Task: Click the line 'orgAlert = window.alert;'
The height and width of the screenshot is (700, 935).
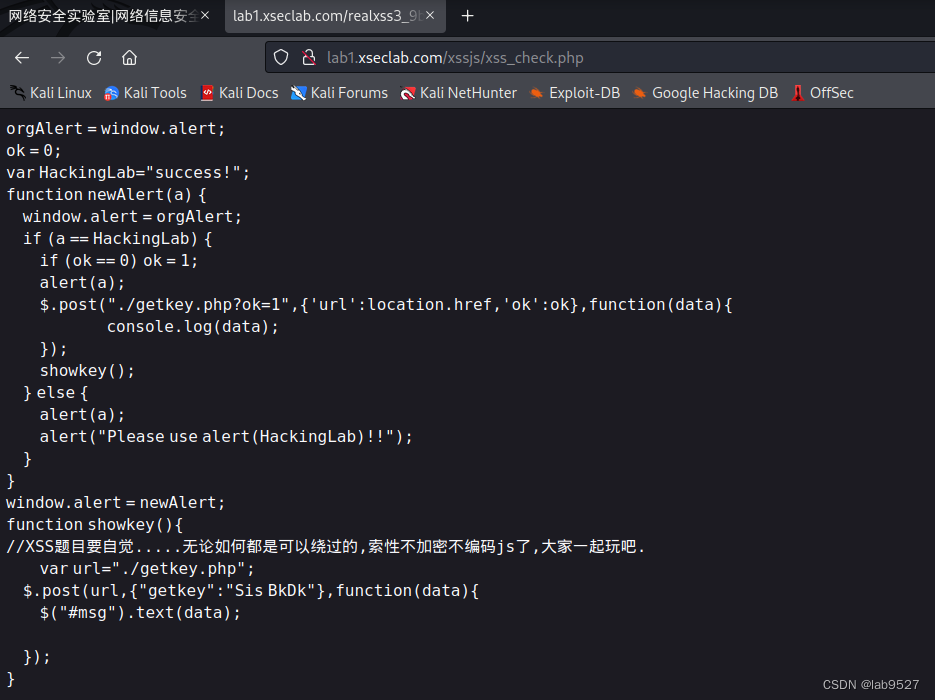Action: point(116,129)
